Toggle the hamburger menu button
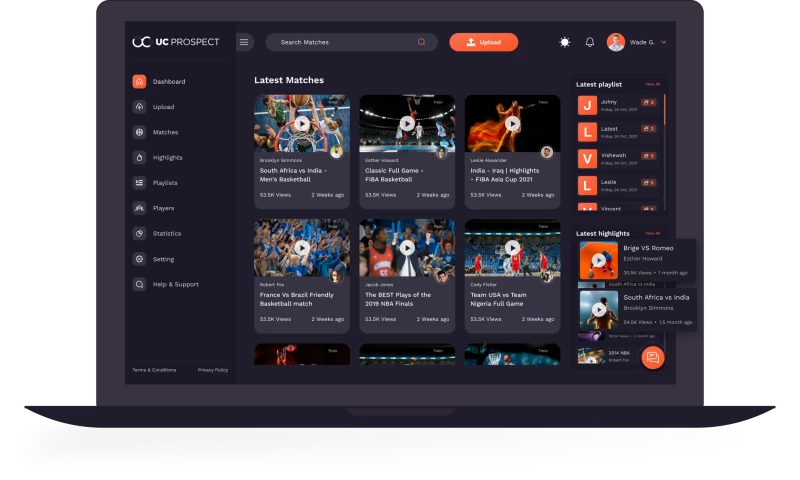 pyautogui.click(x=244, y=42)
